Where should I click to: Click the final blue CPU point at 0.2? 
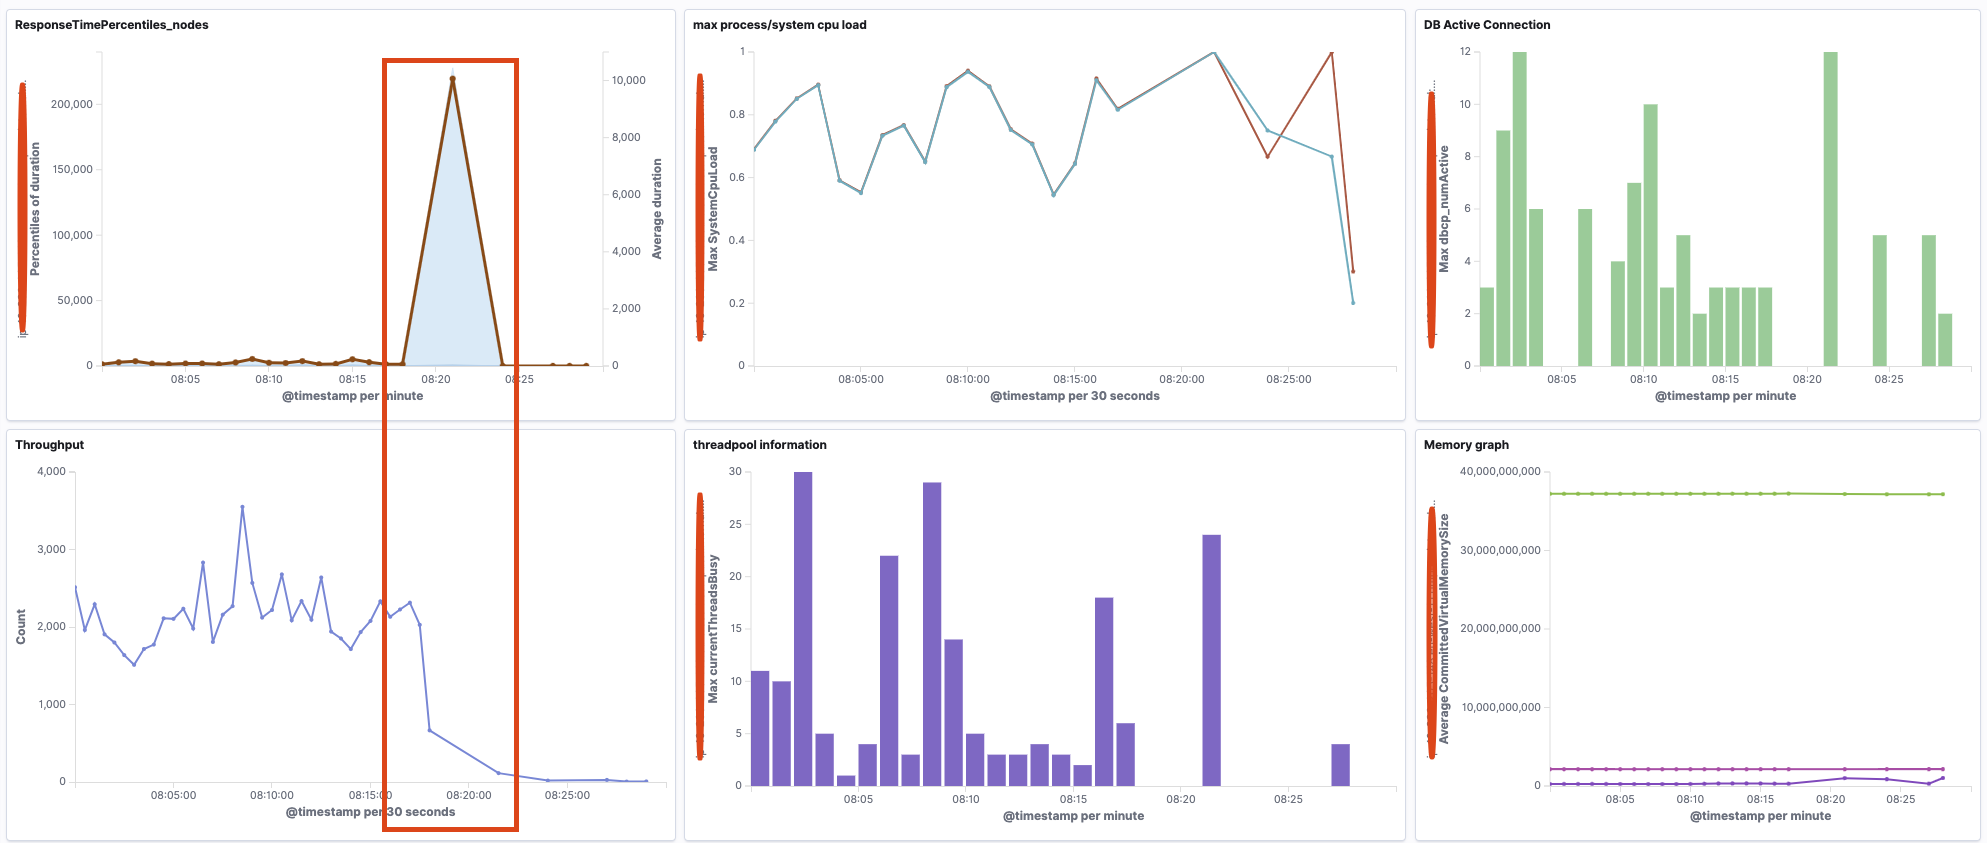click(1353, 302)
